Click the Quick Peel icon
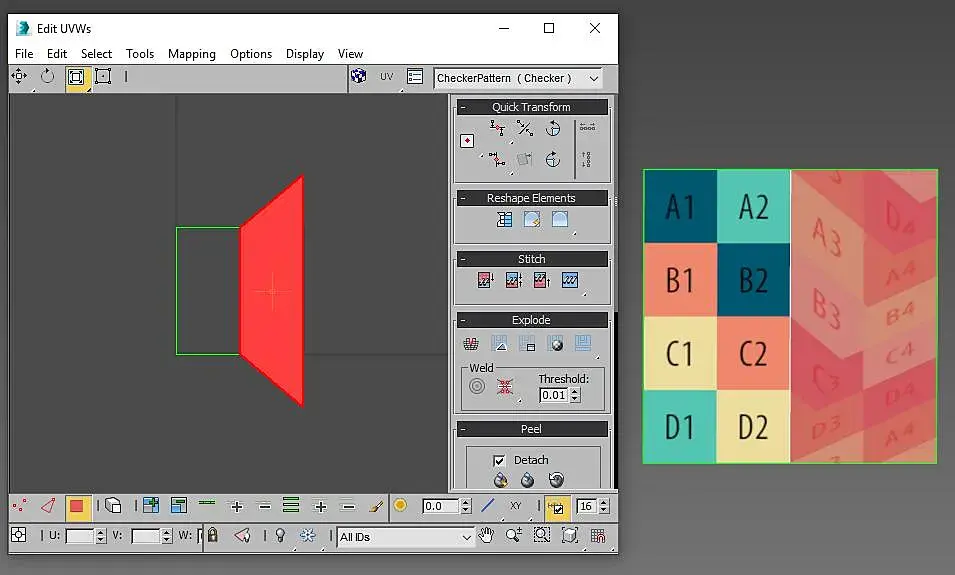The image size is (955, 575). [x=501, y=480]
